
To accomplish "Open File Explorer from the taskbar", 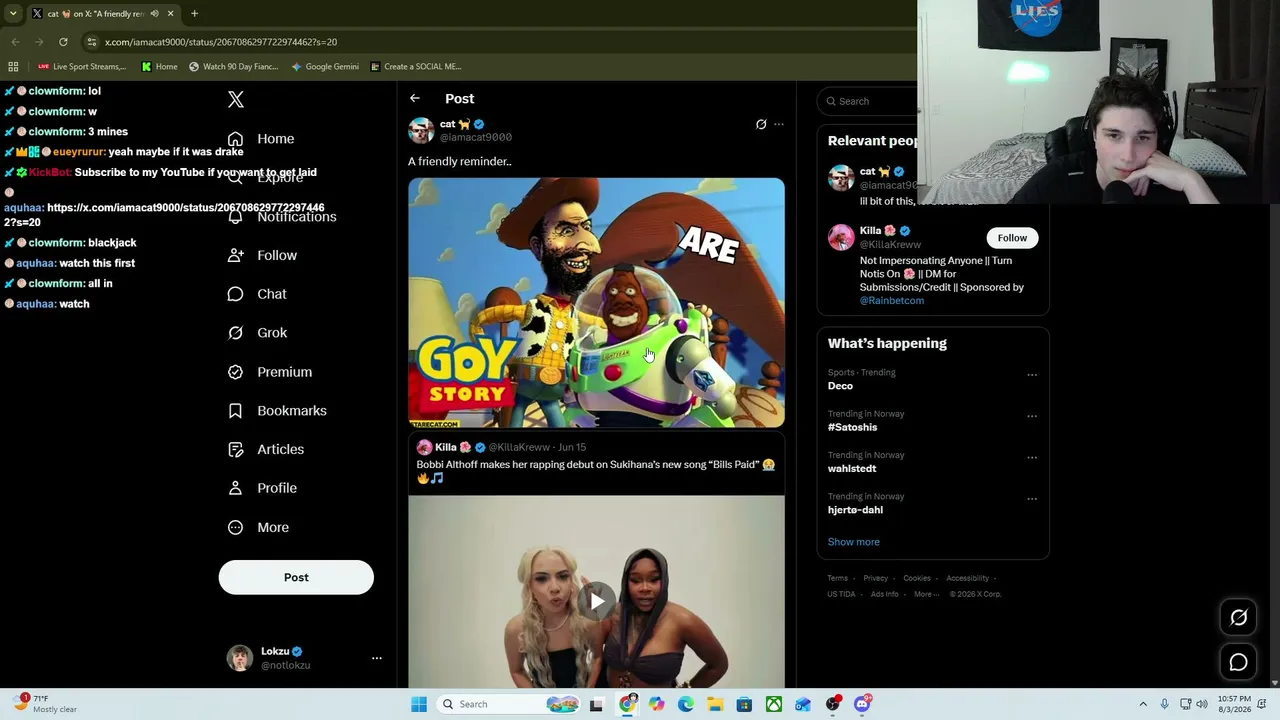I will click(715, 704).
